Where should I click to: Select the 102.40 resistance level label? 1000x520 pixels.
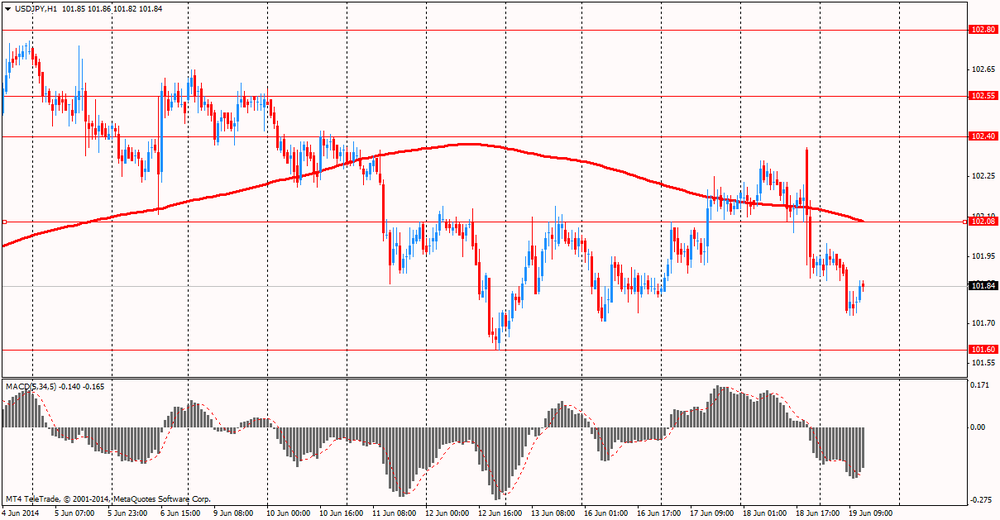click(983, 136)
